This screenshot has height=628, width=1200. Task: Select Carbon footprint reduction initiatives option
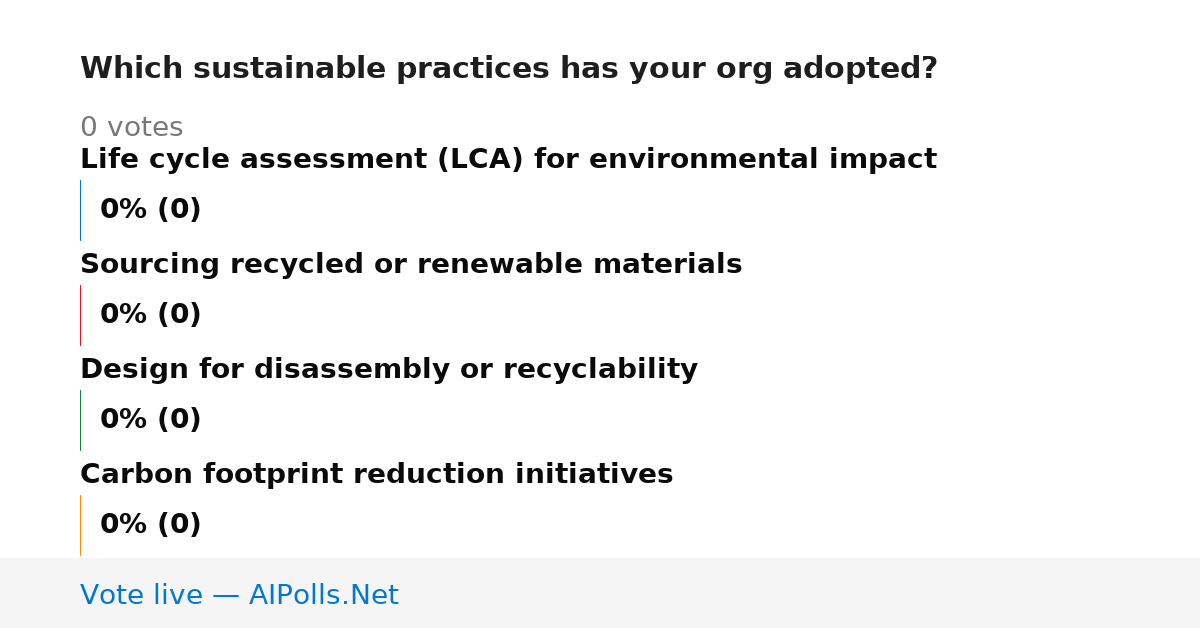(377, 475)
